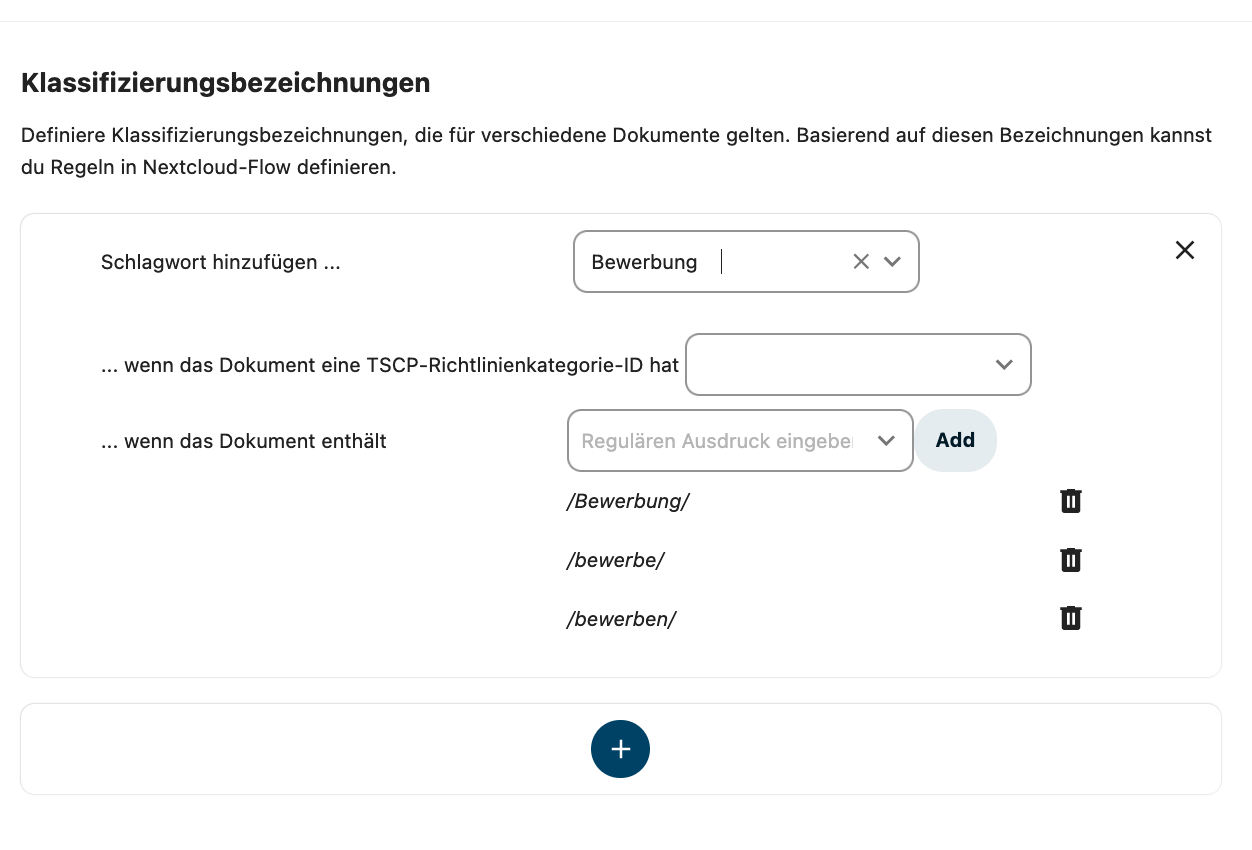Click the Schlagwort hinzufügen label
Image resolution: width=1252 pixels, height=850 pixels.
pos(221,262)
